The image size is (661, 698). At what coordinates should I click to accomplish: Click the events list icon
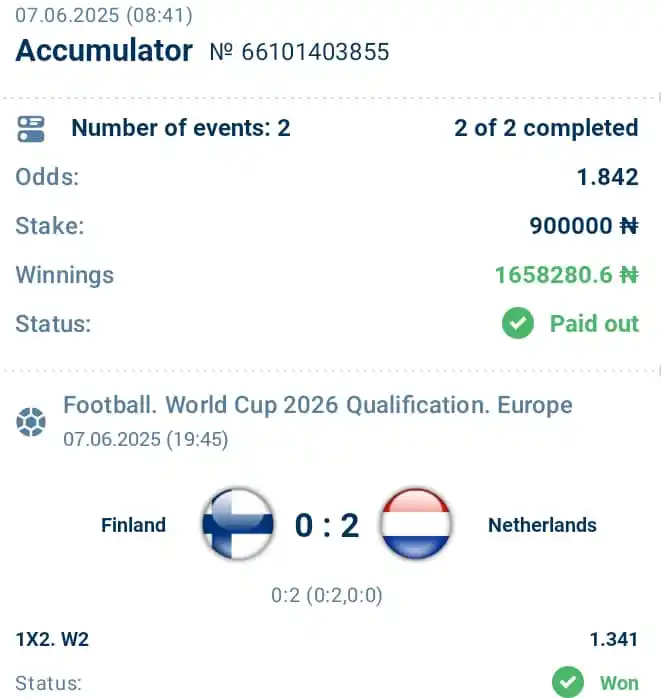click(x=31, y=129)
